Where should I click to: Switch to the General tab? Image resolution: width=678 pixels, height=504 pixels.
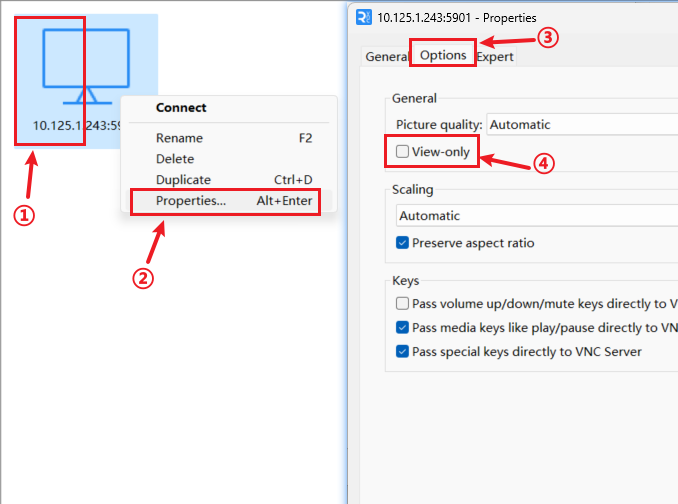(386, 57)
